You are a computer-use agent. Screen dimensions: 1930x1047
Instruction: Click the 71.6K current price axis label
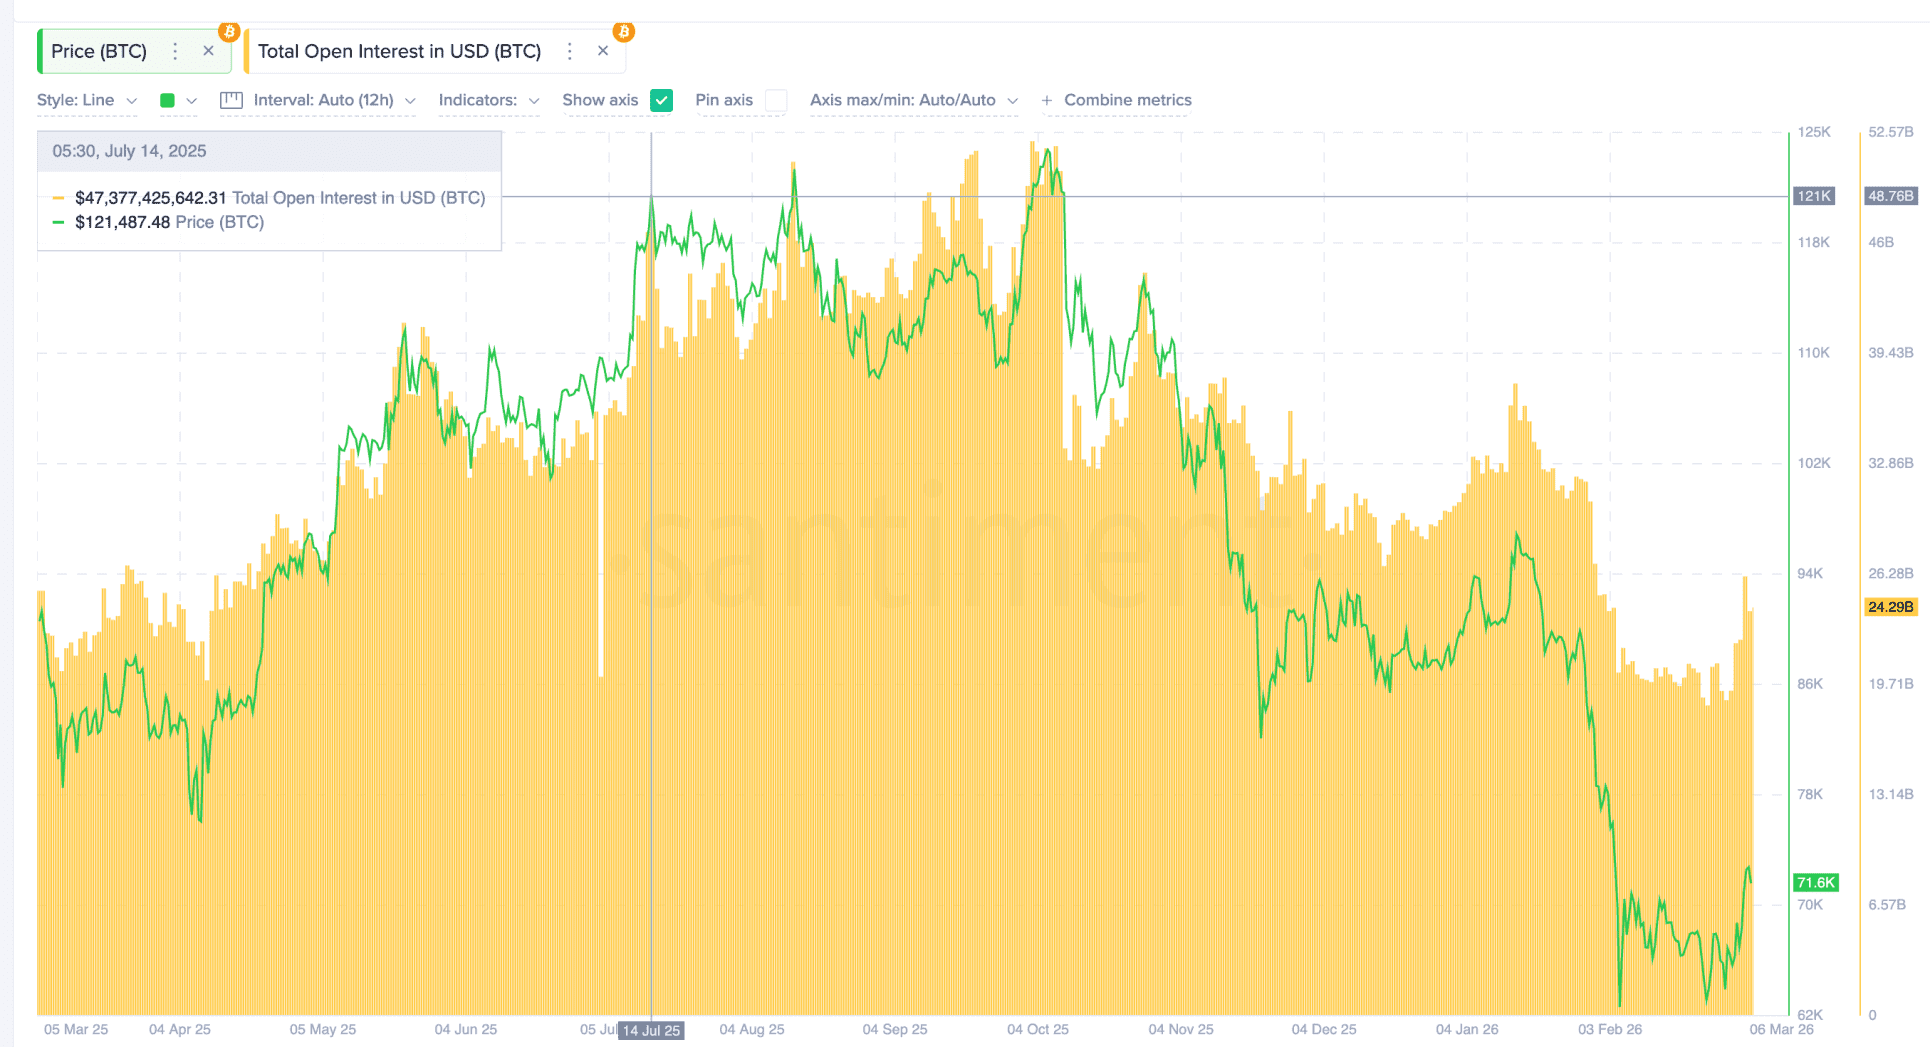click(1815, 882)
